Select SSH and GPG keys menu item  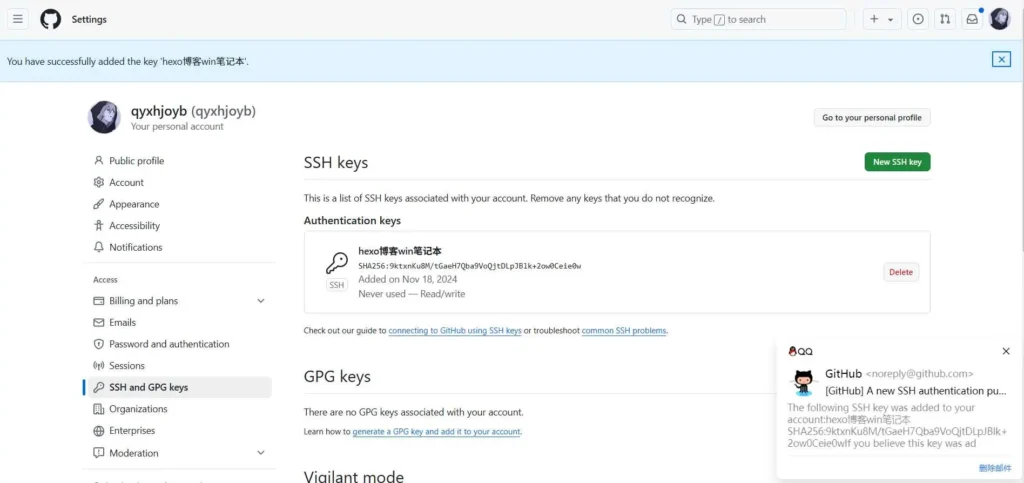coord(148,387)
